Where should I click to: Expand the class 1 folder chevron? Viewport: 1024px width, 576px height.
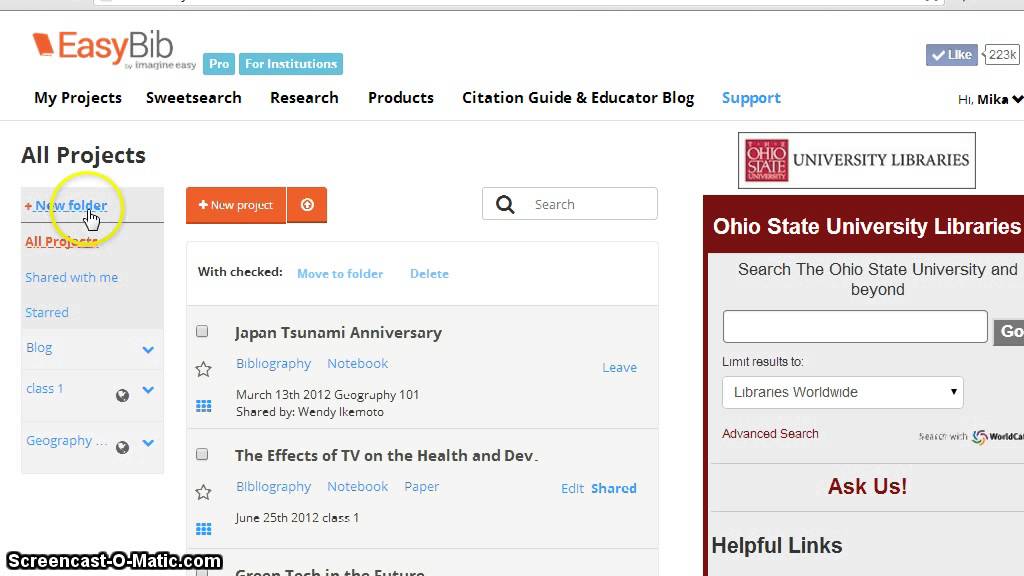148,390
